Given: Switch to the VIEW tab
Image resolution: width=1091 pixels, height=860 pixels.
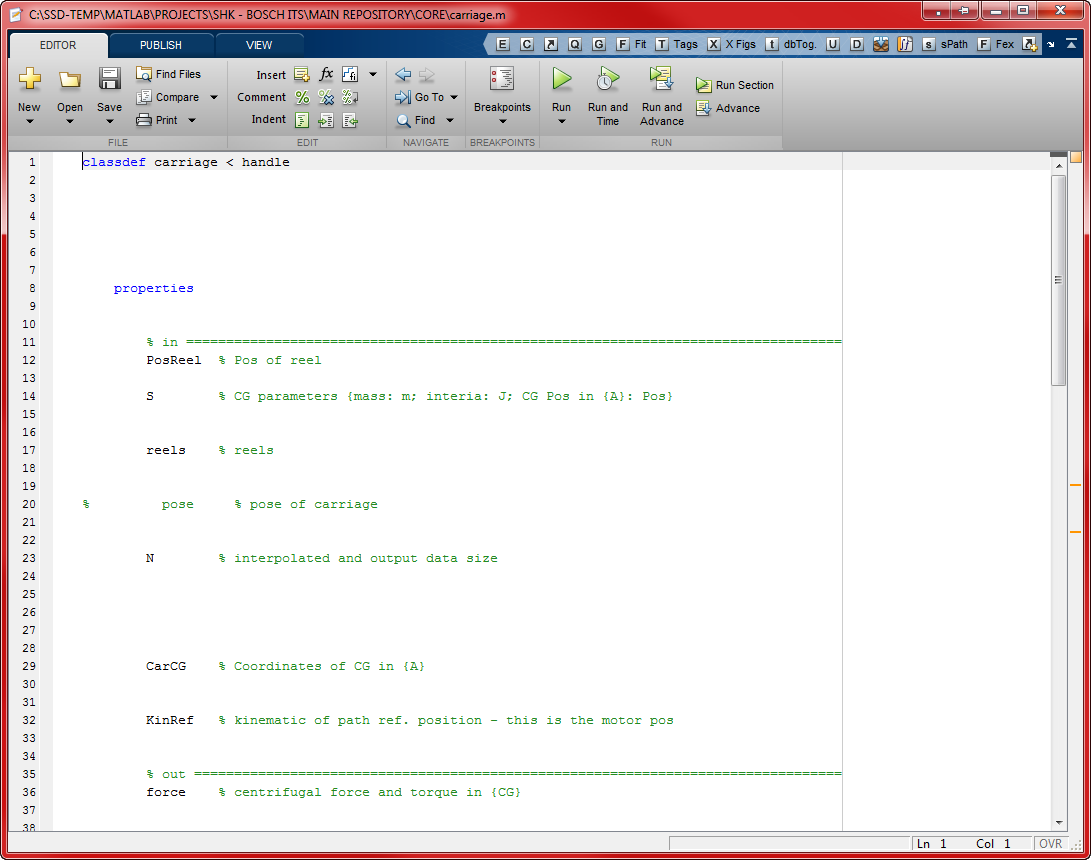Looking at the screenshot, I should [259, 45].
